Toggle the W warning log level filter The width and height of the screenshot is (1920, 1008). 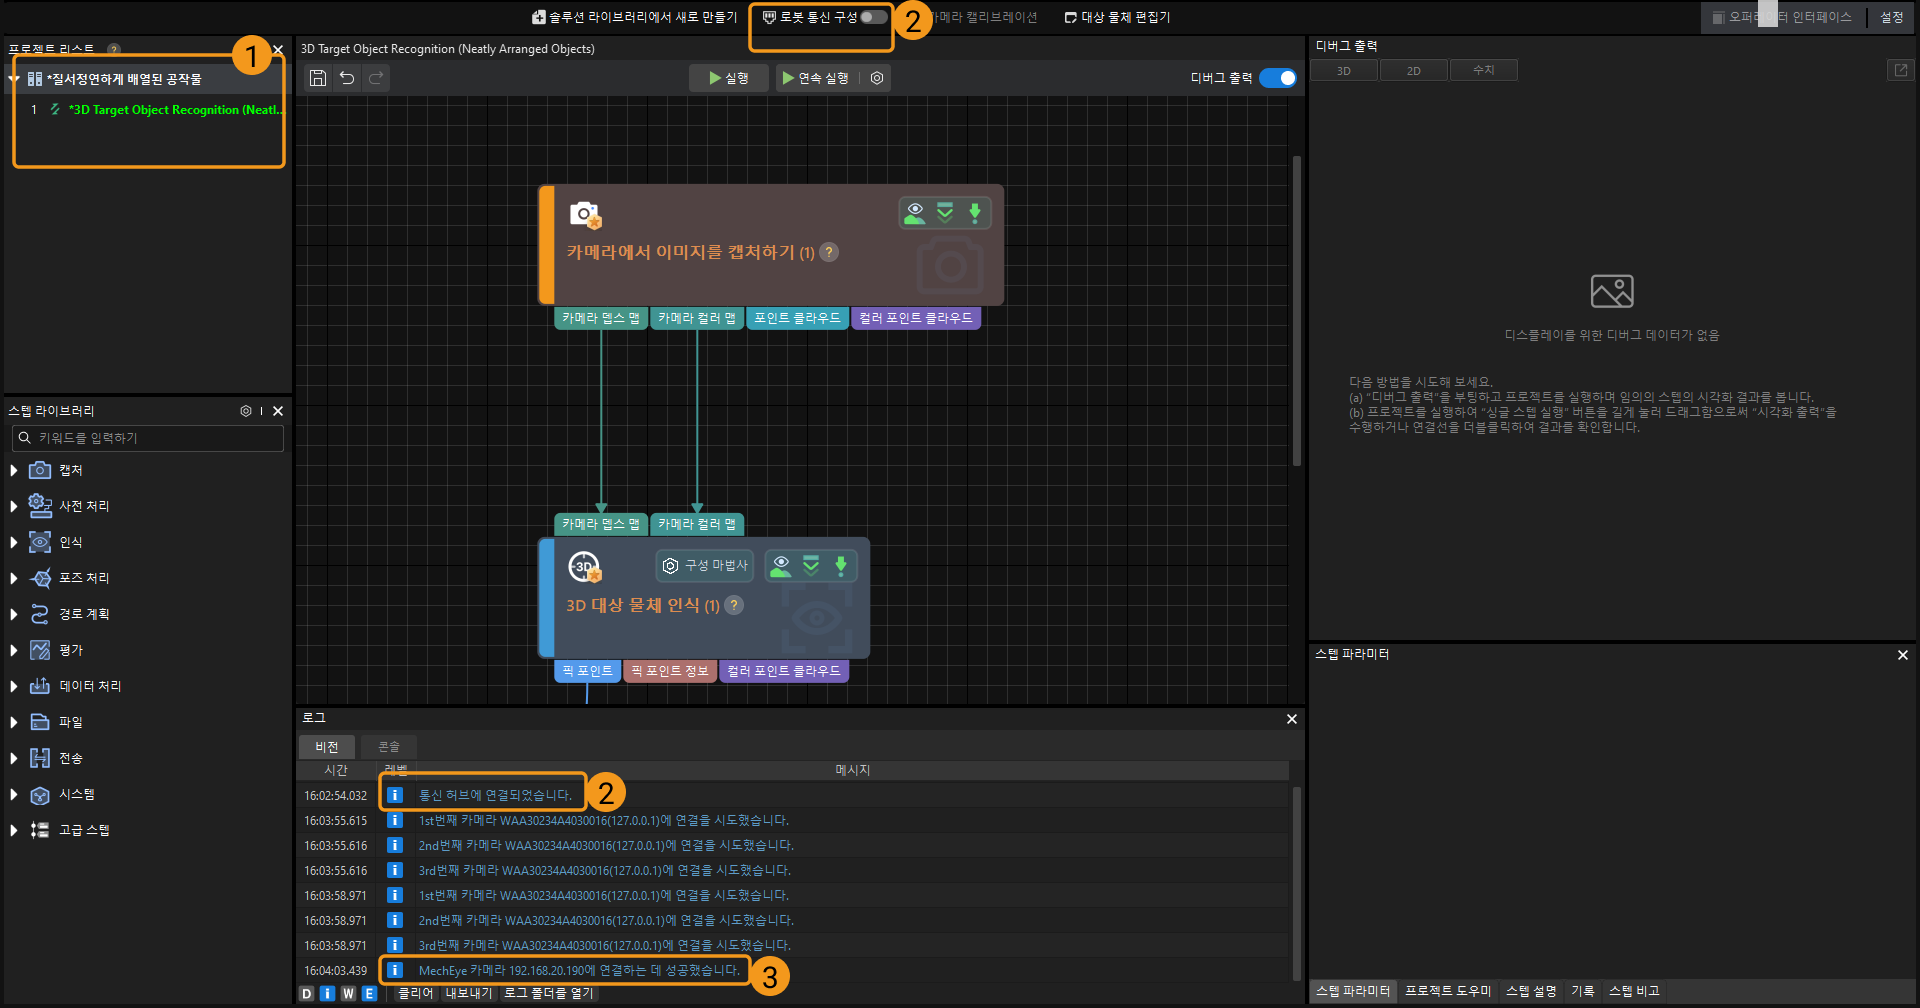click(x=348, y=993)
